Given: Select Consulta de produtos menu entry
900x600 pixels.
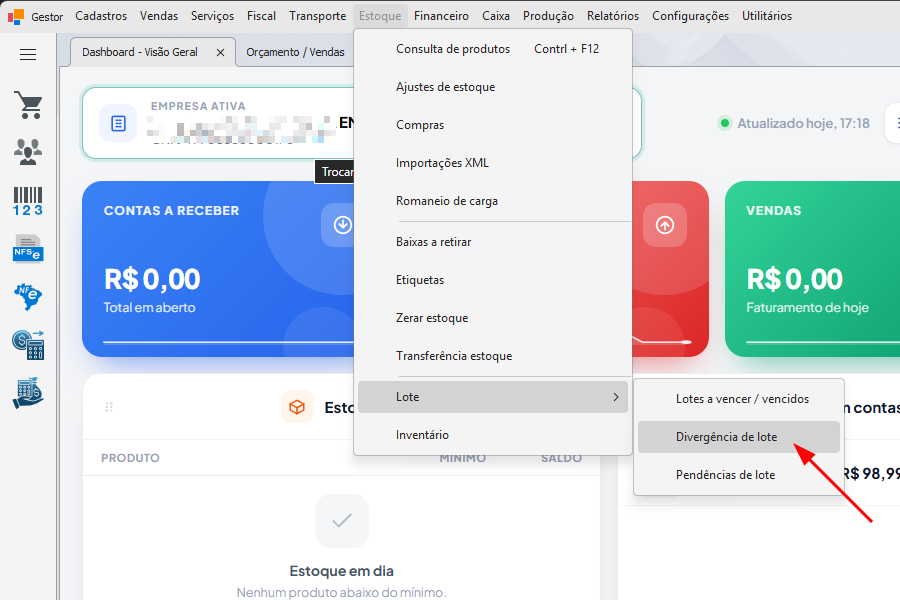Looking at the screenshot, I should (493, 49).
